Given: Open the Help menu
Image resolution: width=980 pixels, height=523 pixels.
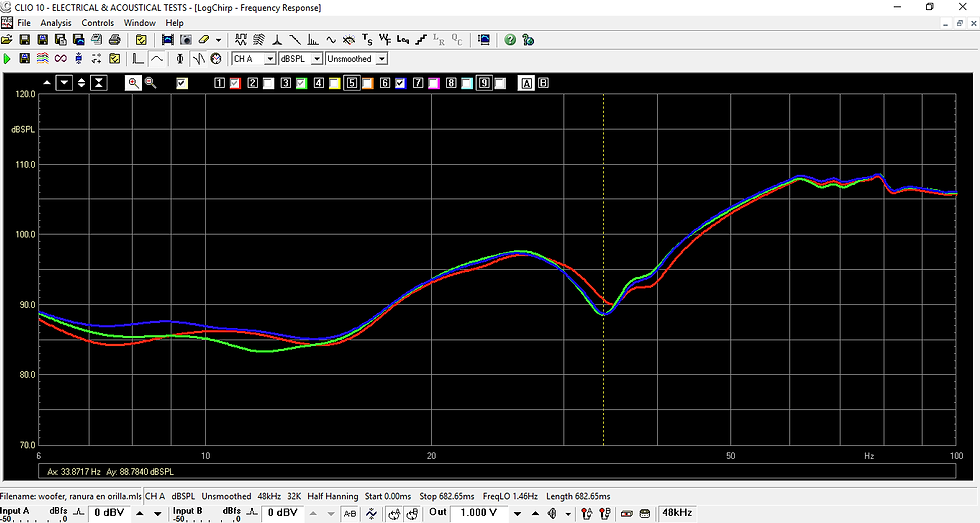Looking at the screenshot, I should pos(174,22).
